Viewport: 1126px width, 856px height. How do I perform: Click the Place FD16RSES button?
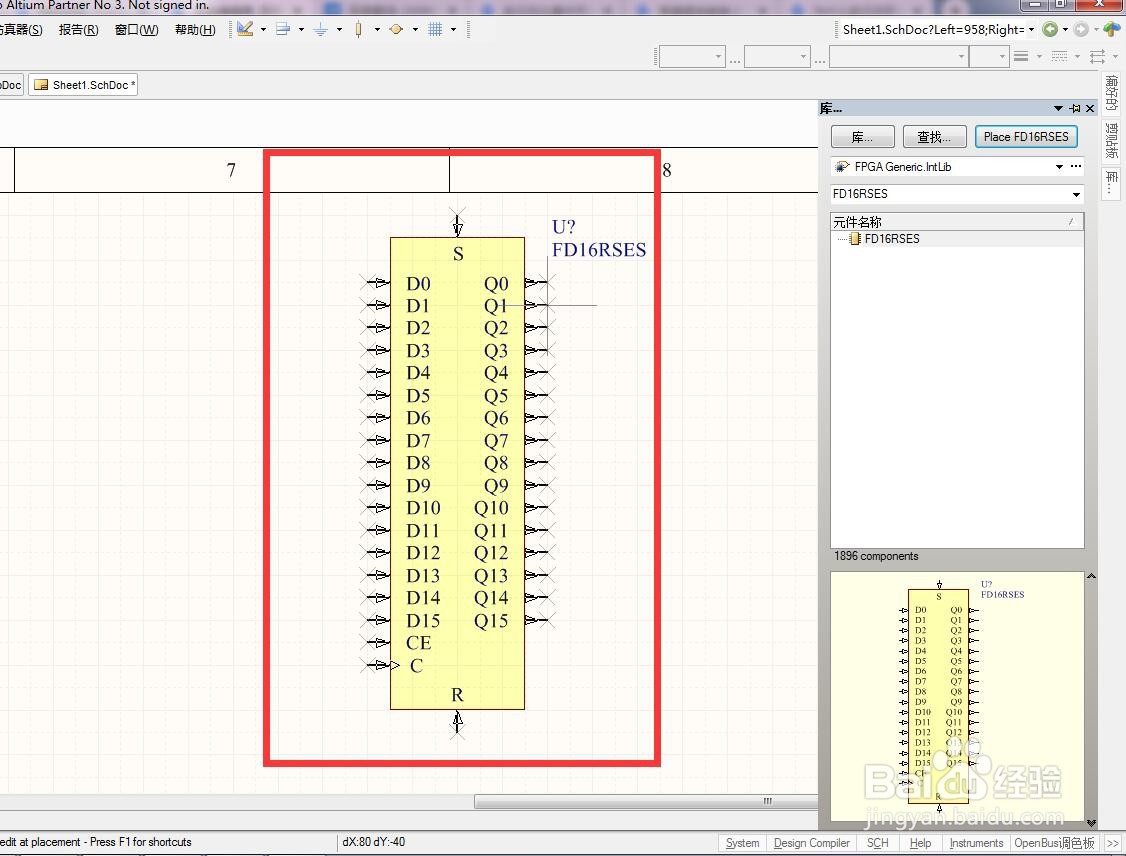click(1025, 136)
